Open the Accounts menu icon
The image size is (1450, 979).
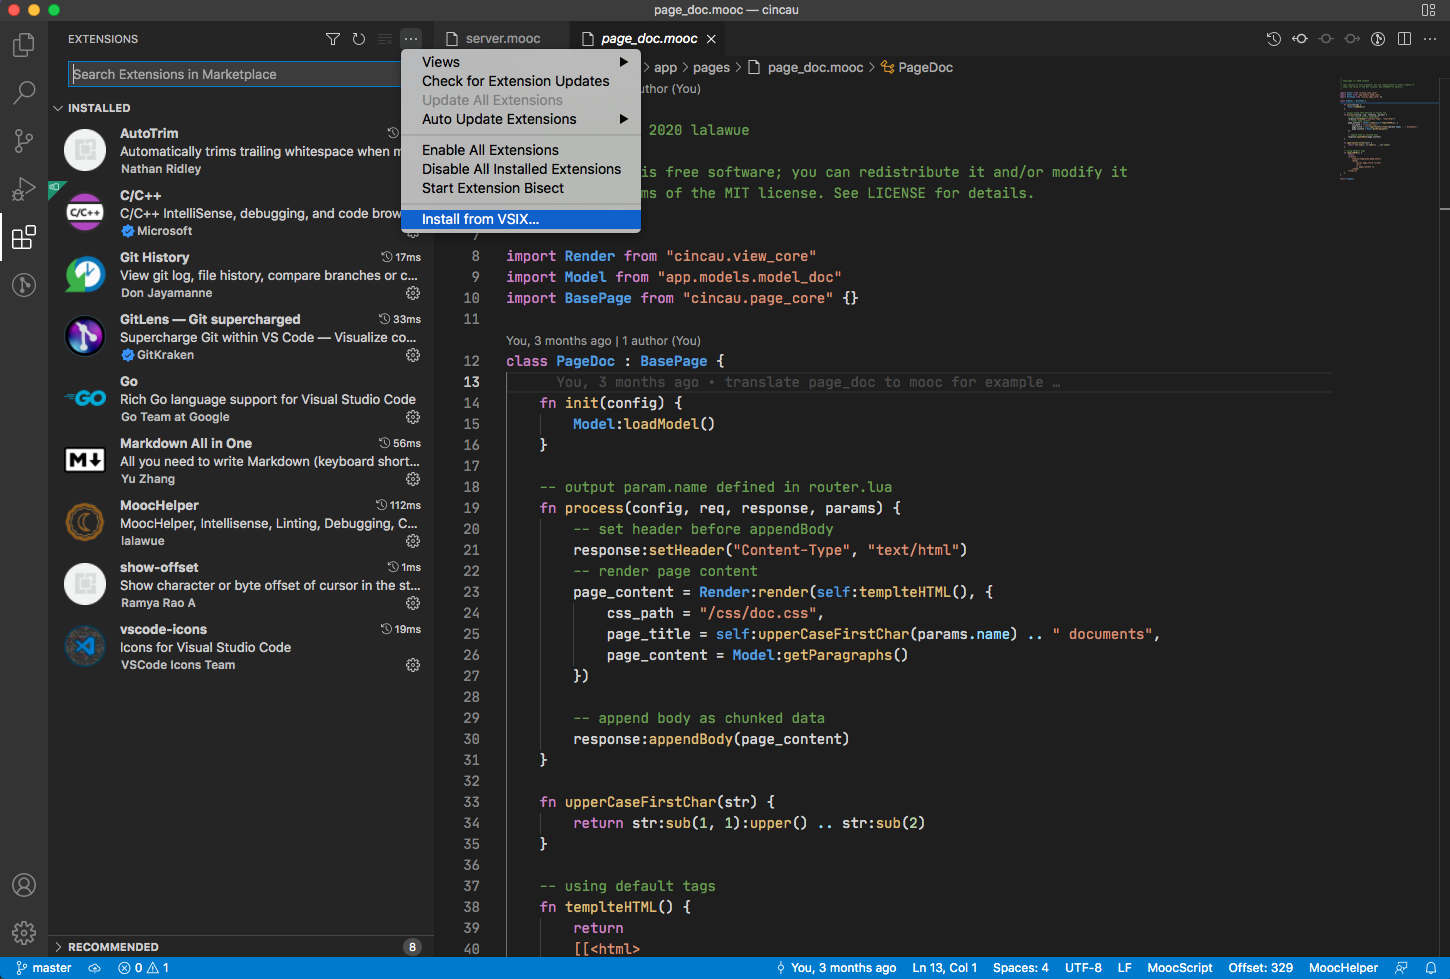pos(24,885)
